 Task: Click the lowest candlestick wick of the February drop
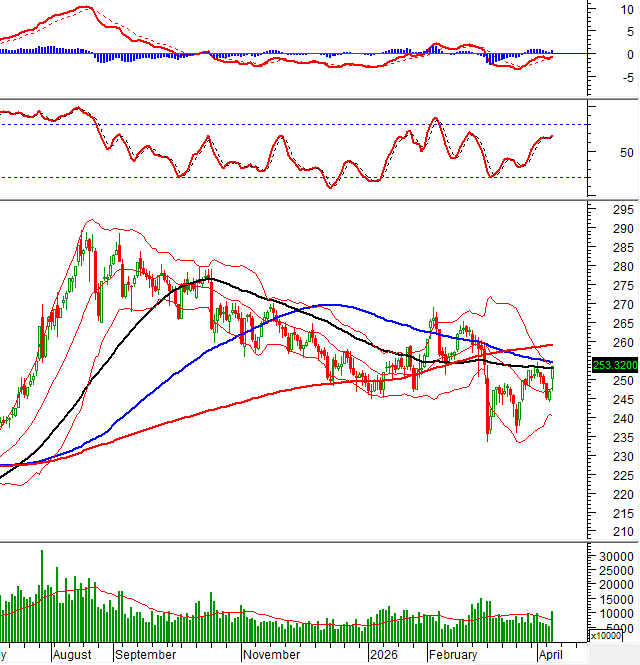coord(488,465)
